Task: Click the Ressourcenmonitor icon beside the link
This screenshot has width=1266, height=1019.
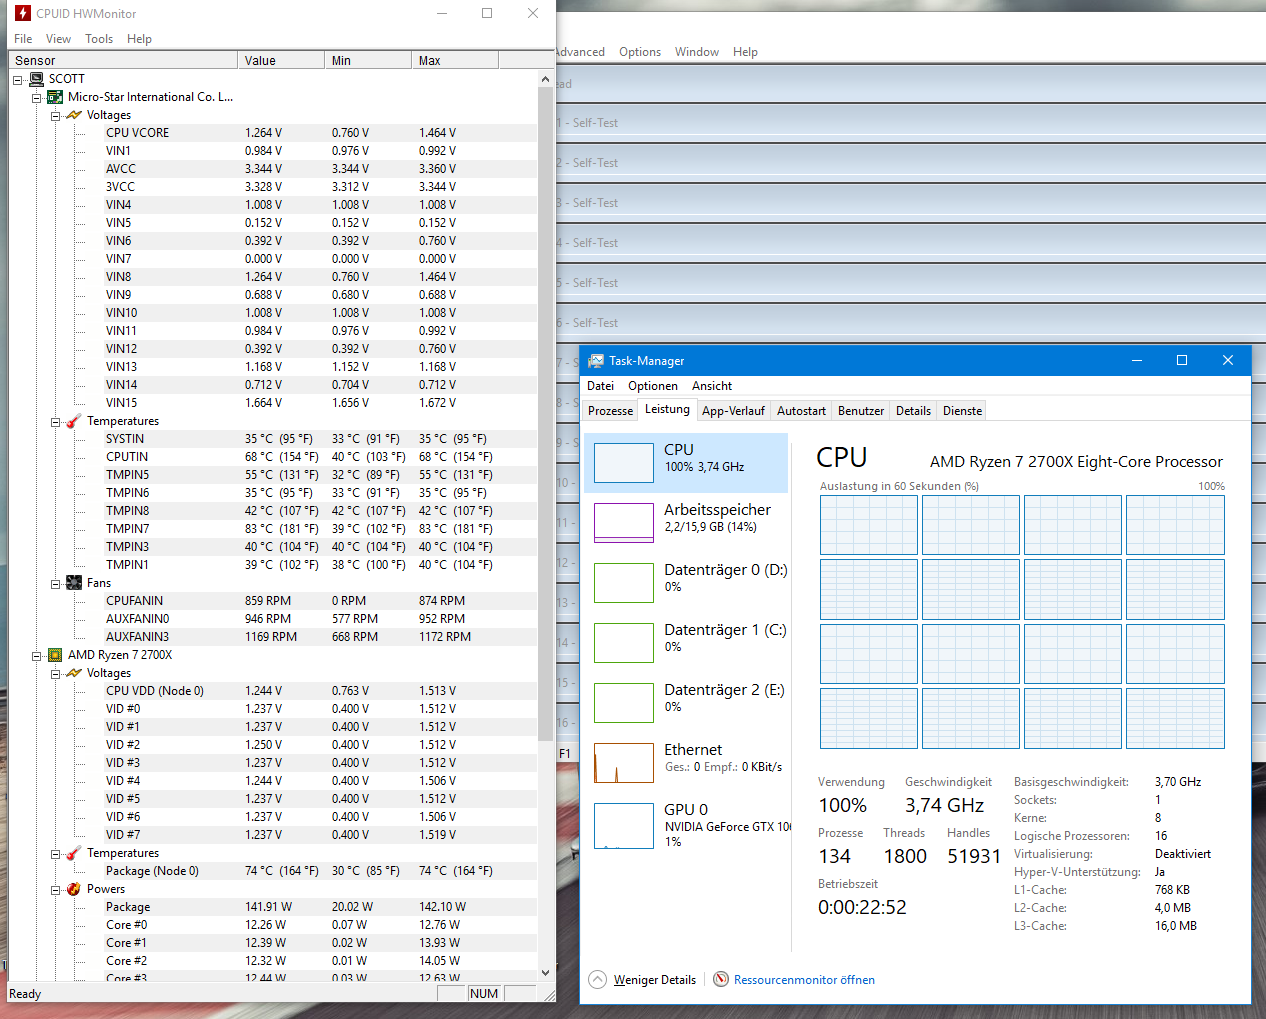Action: [x=721, y=979]
